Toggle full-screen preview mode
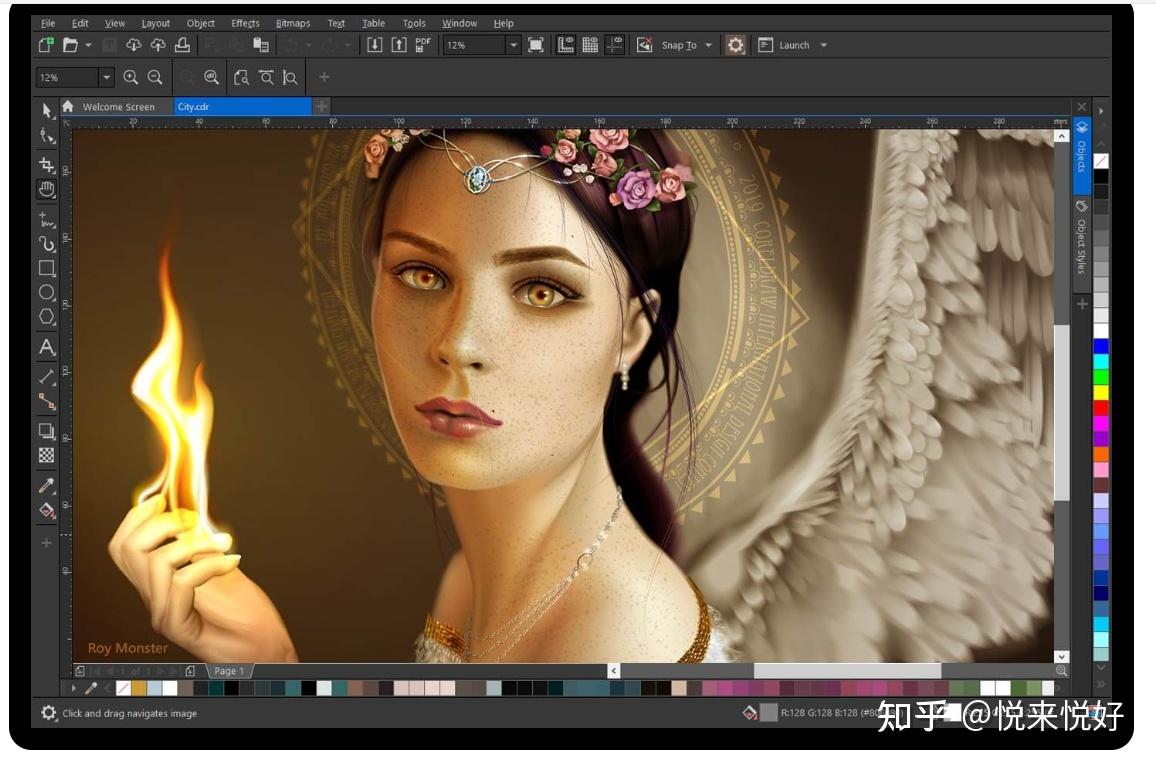Screen dimensions: 1156x765 click(x=536, y=44)
